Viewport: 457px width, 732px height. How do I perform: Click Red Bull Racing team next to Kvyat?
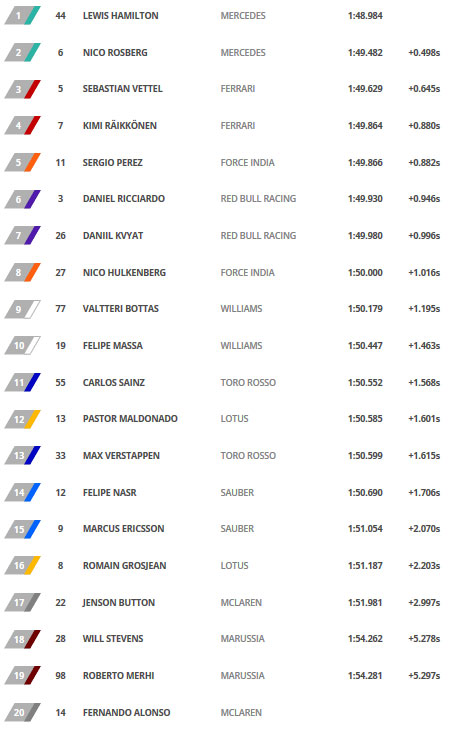coord(258,236)
